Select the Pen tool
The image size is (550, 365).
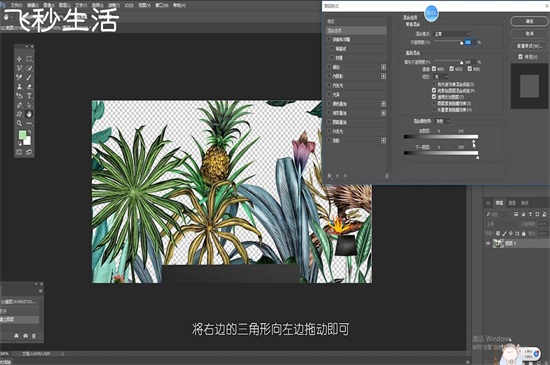(x=19, y=105)
